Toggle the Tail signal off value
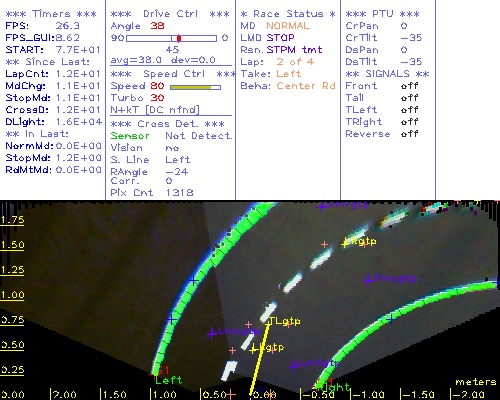500x400 pixels. pos(409,98)
